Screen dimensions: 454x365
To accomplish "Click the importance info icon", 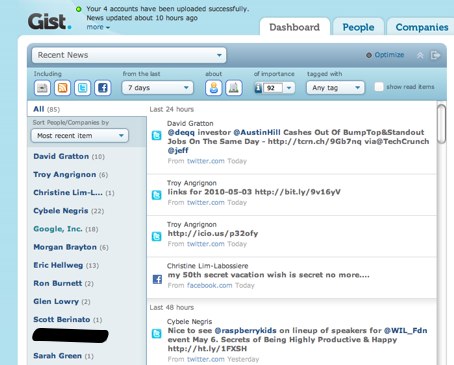I will pyautogui.click(x=258, y=88).
